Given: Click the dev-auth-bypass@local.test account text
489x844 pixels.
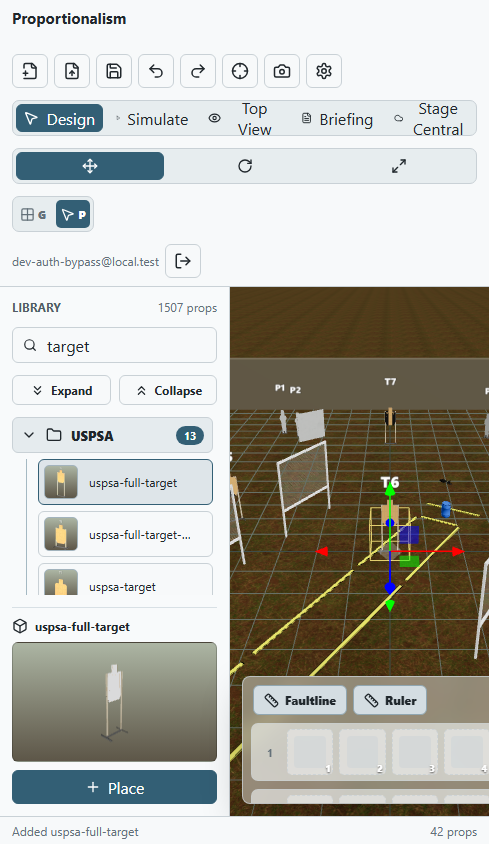Looking at the screenshot, I should point(86,262).
